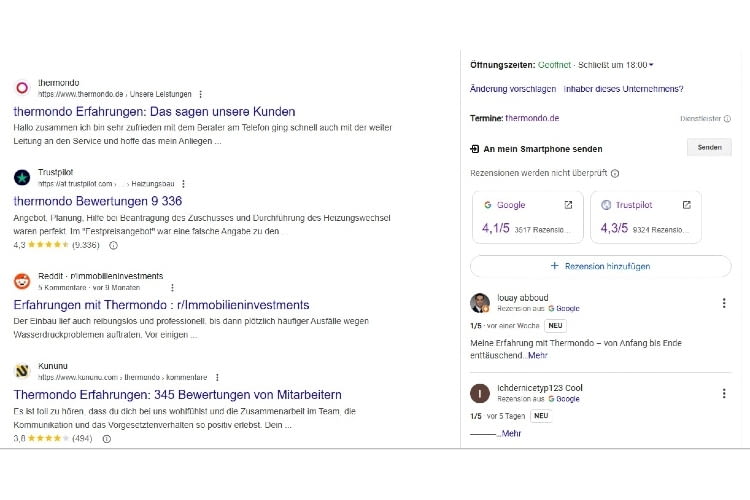Click 'Ichdernicetyp123 Cool' reviewer name
750x500 pixels.
coord(540,388)
